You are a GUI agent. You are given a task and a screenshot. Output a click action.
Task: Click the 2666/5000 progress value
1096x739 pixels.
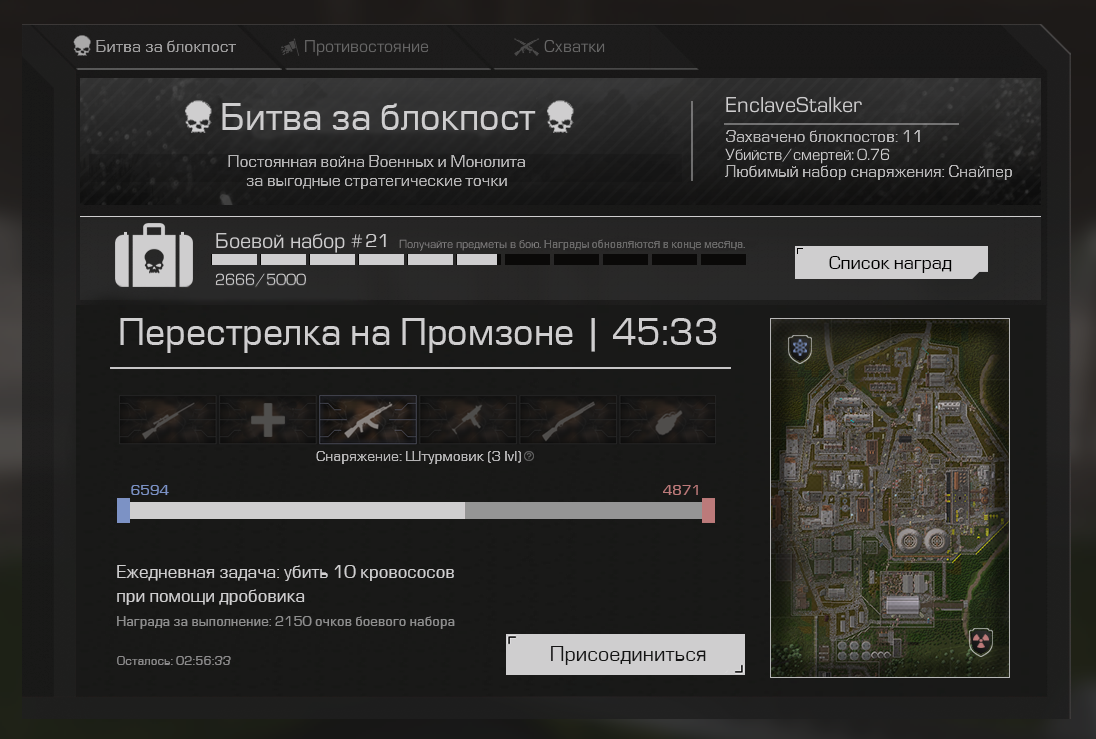(x=260, y=280)
